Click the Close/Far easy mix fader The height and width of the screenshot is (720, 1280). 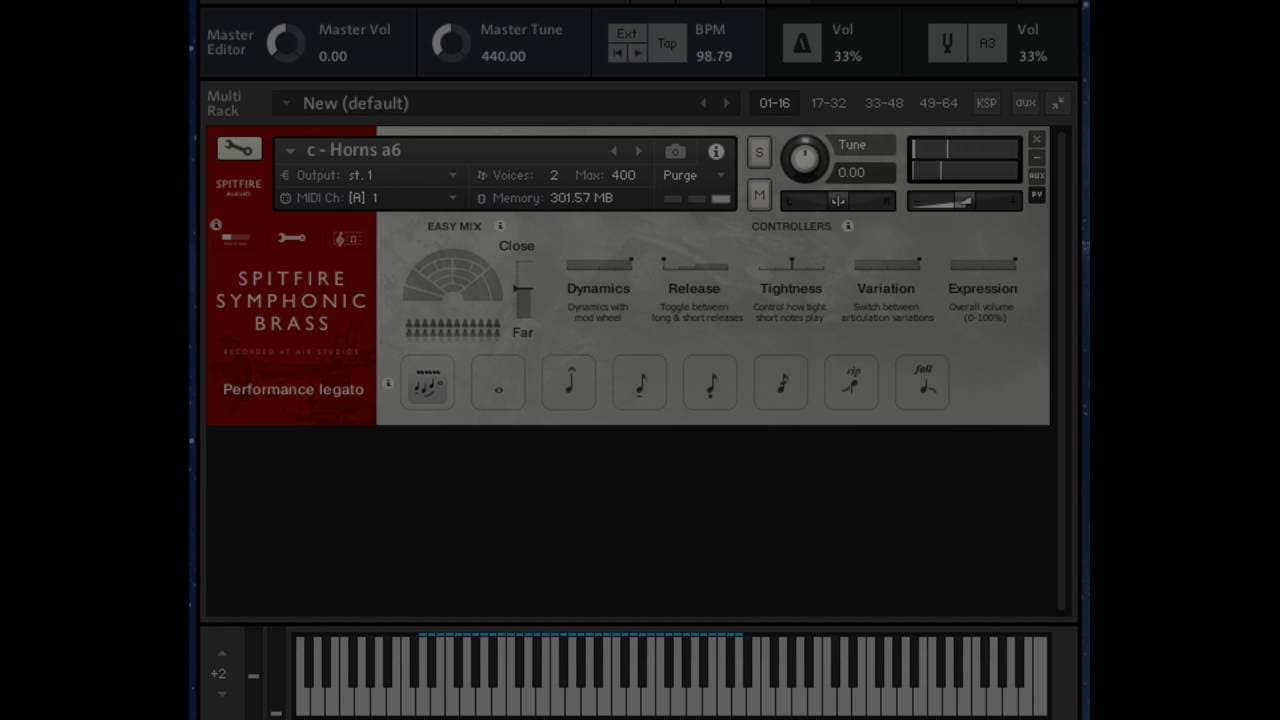(x=522, y=289)
